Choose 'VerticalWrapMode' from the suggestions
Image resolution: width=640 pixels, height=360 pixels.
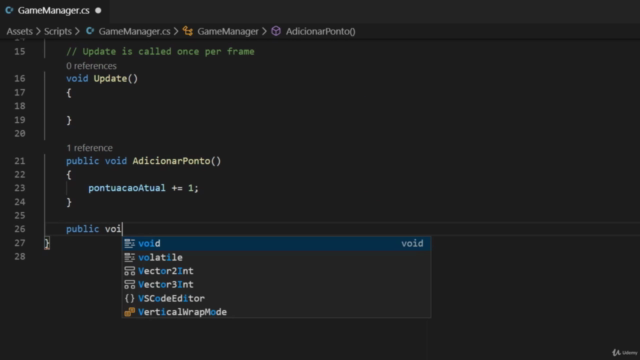coord(276,312)
